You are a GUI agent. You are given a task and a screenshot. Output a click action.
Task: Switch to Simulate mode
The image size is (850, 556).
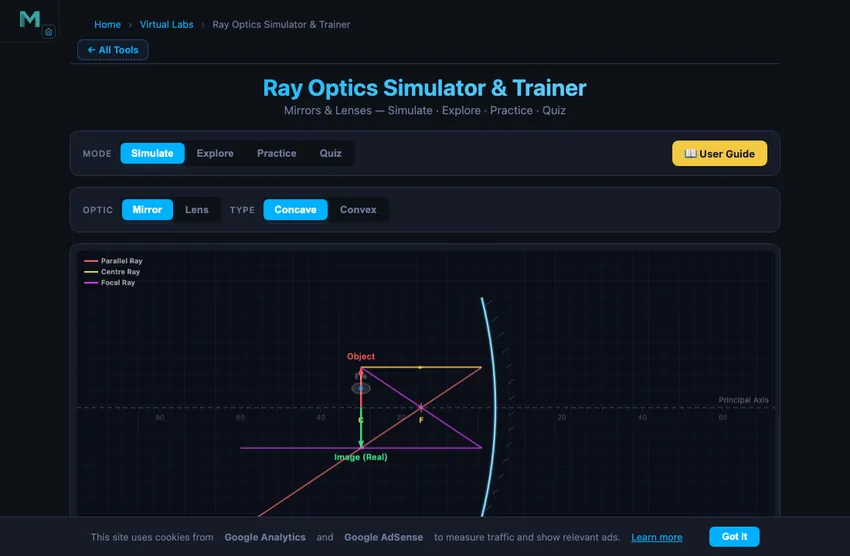152,153
